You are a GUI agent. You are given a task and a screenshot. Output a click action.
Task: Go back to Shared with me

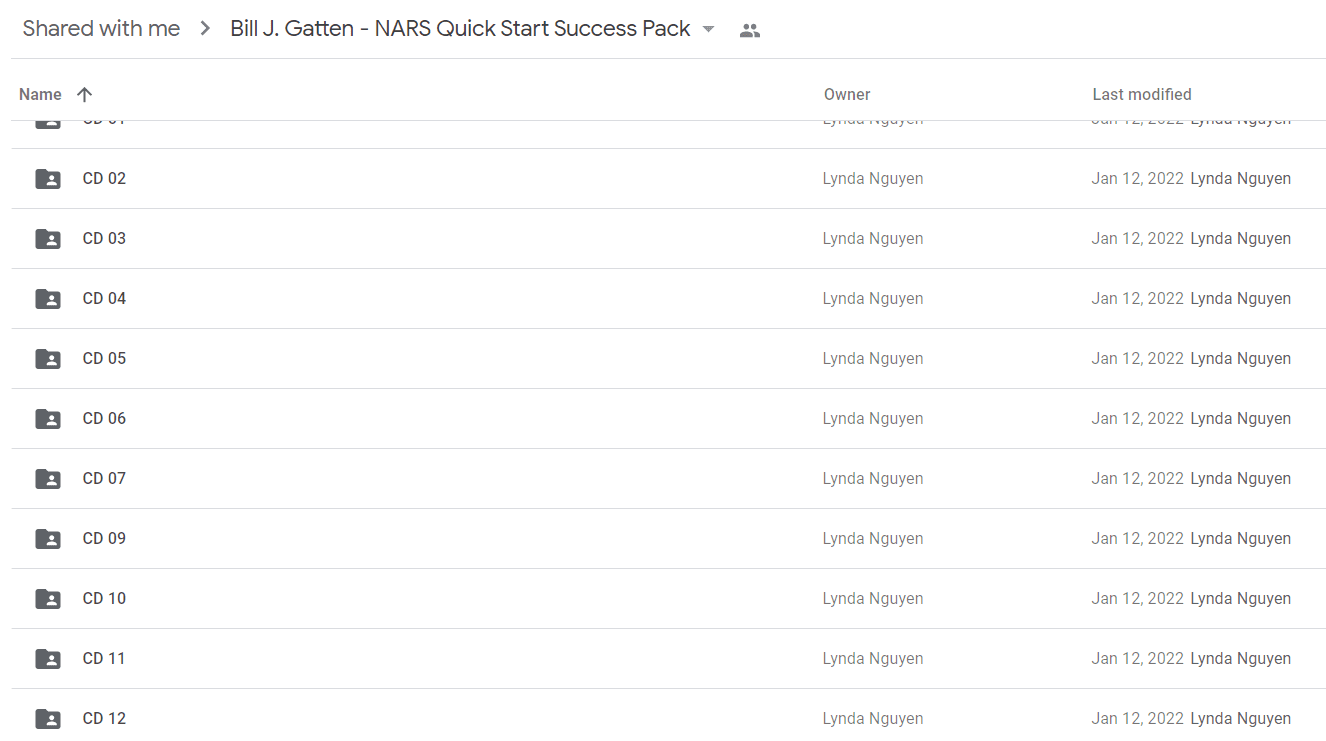click(x=101, y=29)
